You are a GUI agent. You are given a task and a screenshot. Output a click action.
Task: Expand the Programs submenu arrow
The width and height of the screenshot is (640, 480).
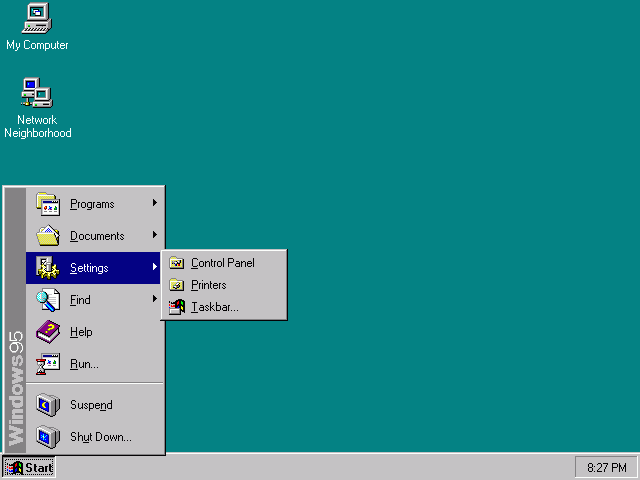click(155, 202)
